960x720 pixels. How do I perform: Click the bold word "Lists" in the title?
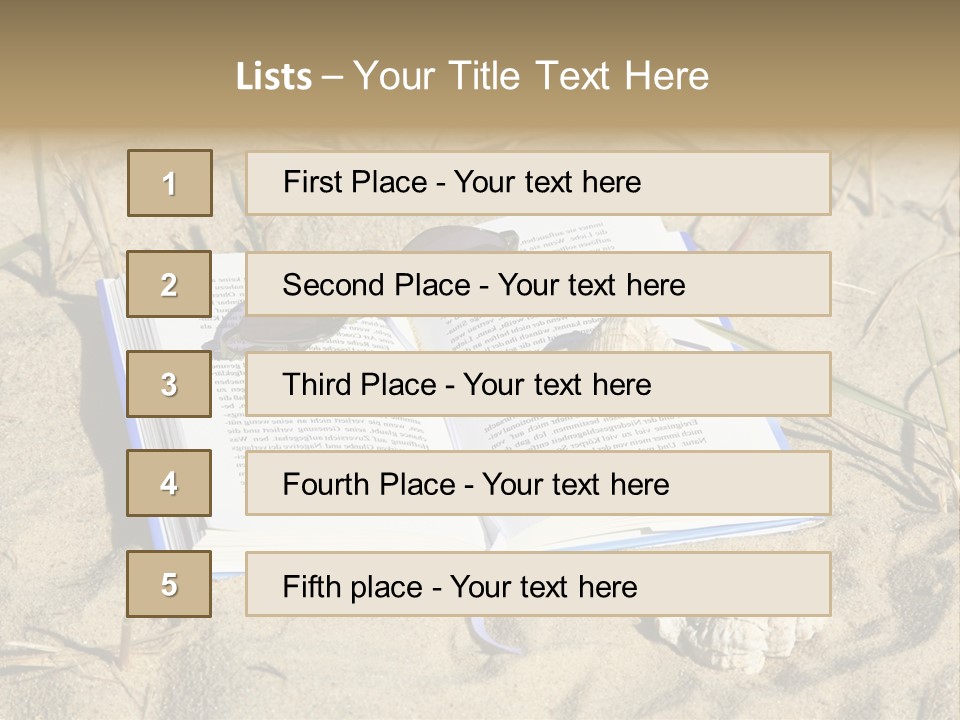click(x=274, y=76)
